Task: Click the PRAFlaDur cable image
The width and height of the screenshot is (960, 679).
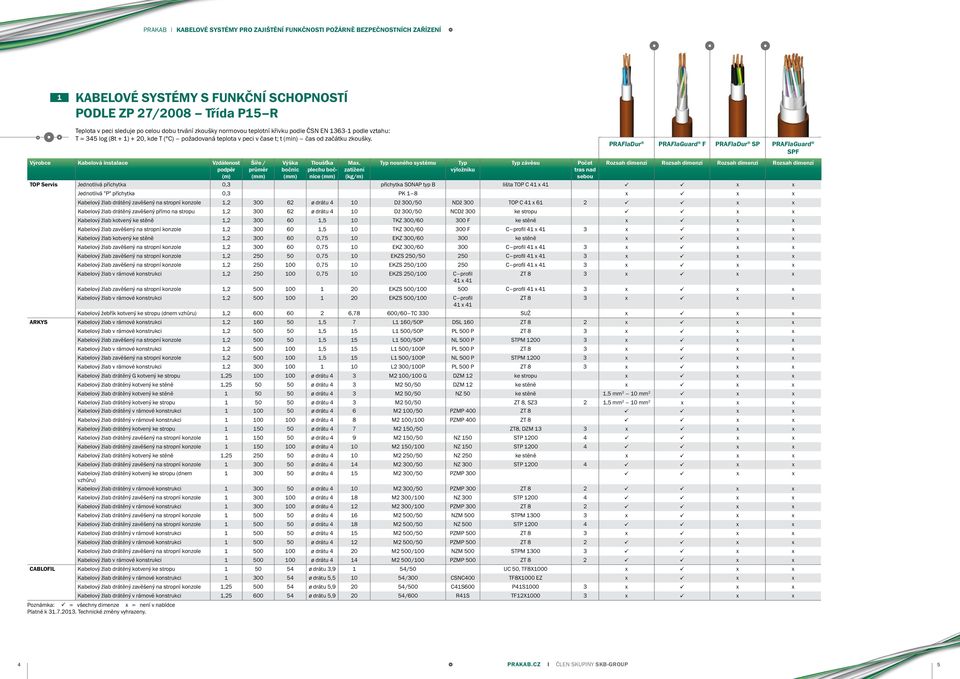Action: point(626,95)
